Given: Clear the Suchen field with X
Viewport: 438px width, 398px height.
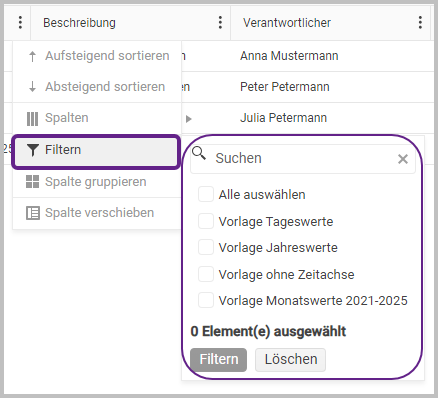Looking at the screenshot, I should click(x=403, y=159).
